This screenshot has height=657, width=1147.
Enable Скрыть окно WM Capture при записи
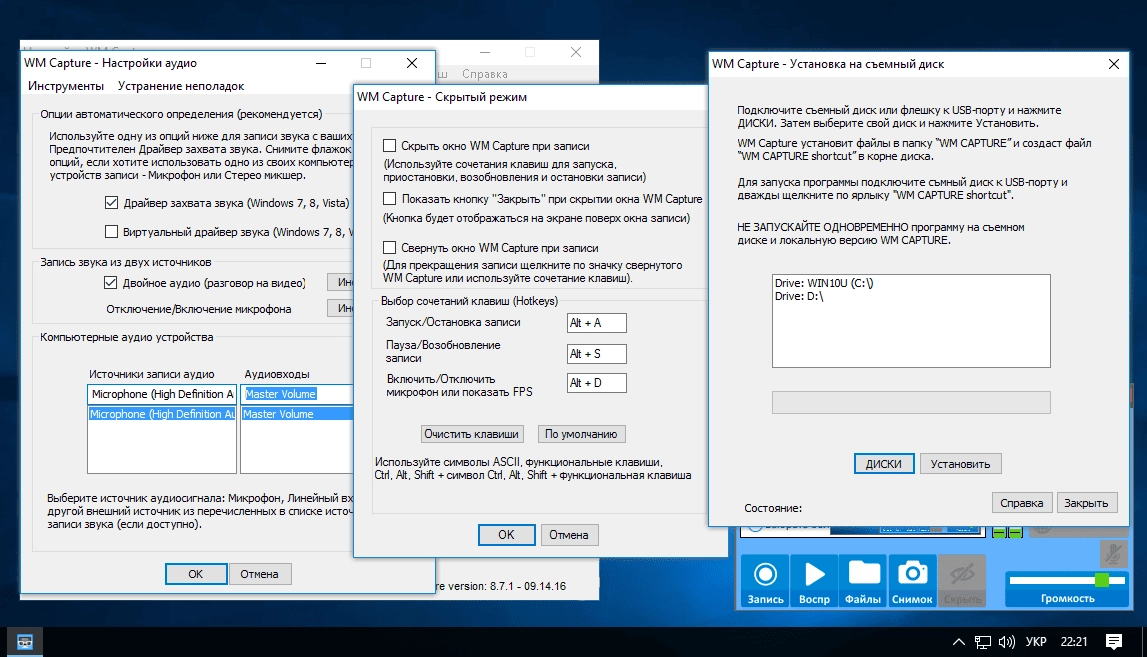coord(390,146)
